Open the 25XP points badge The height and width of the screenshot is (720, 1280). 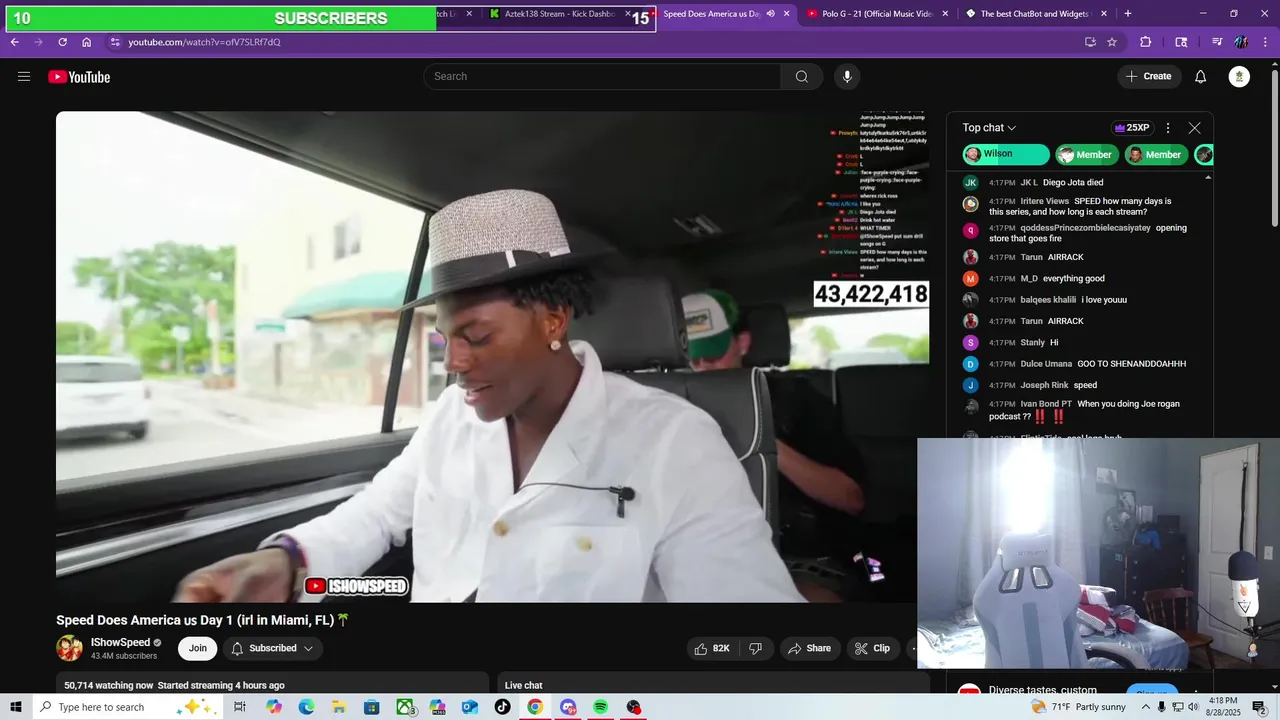point(1132,128)
